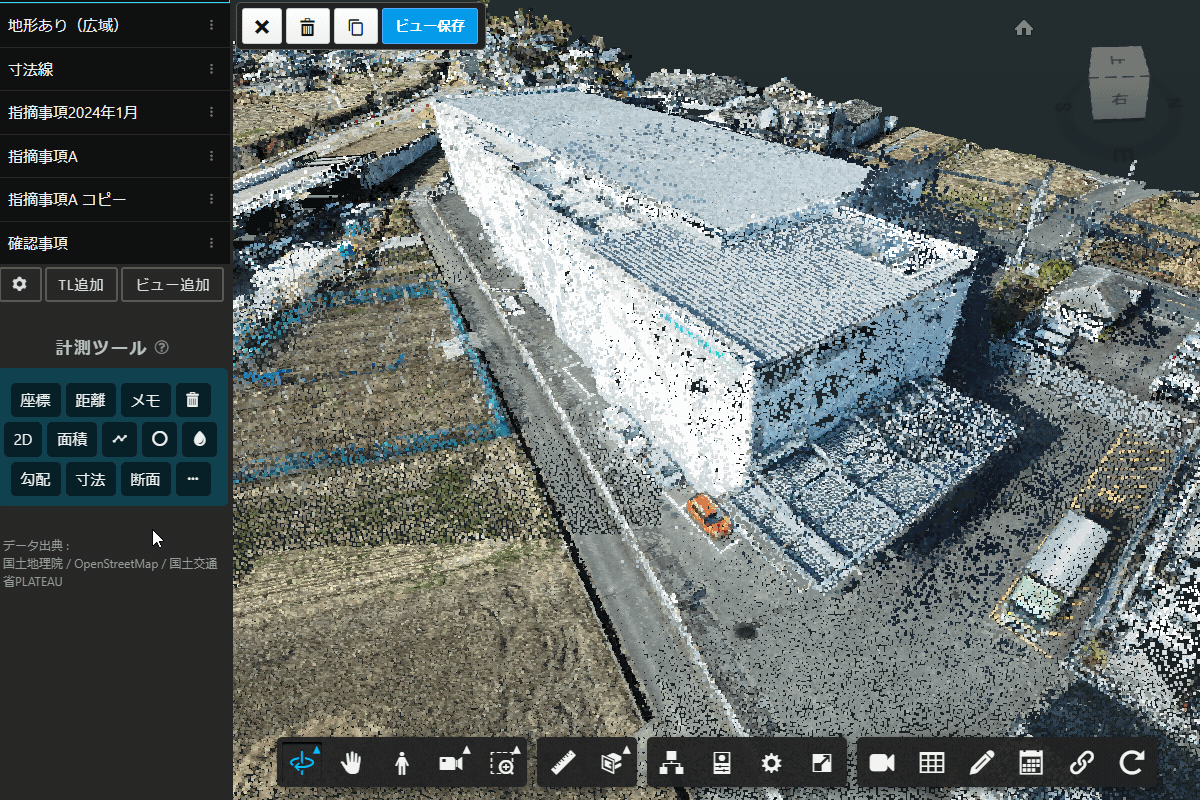Click the view cube's 右 face

pyautogui.click(x=1119, y=98)
